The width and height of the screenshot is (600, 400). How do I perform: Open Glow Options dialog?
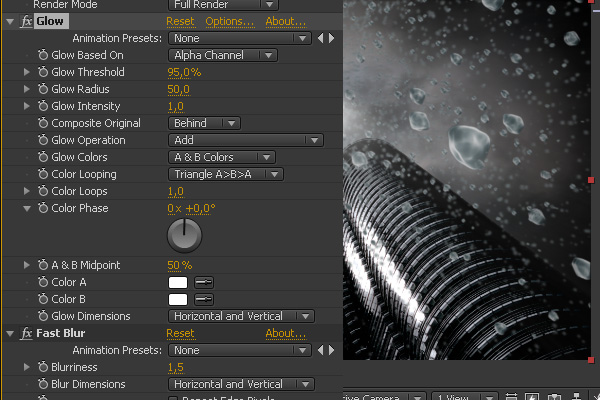click(230, 21)
